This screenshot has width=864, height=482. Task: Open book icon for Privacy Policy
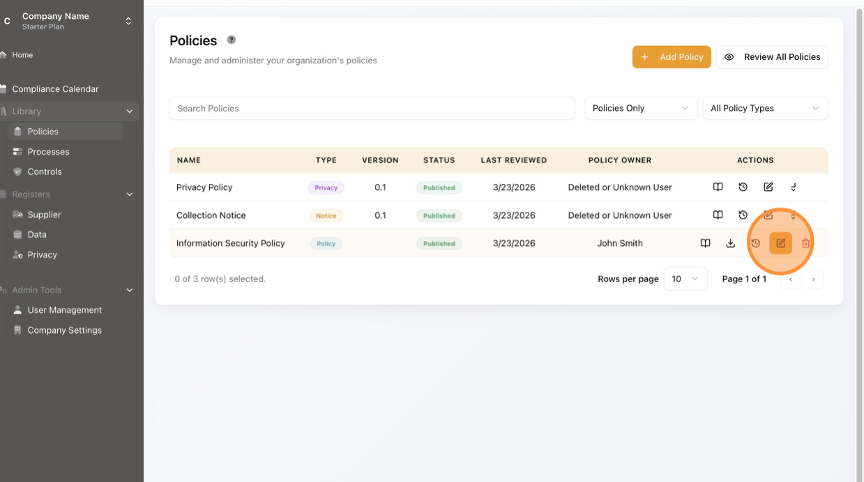[x=718, y=187]
